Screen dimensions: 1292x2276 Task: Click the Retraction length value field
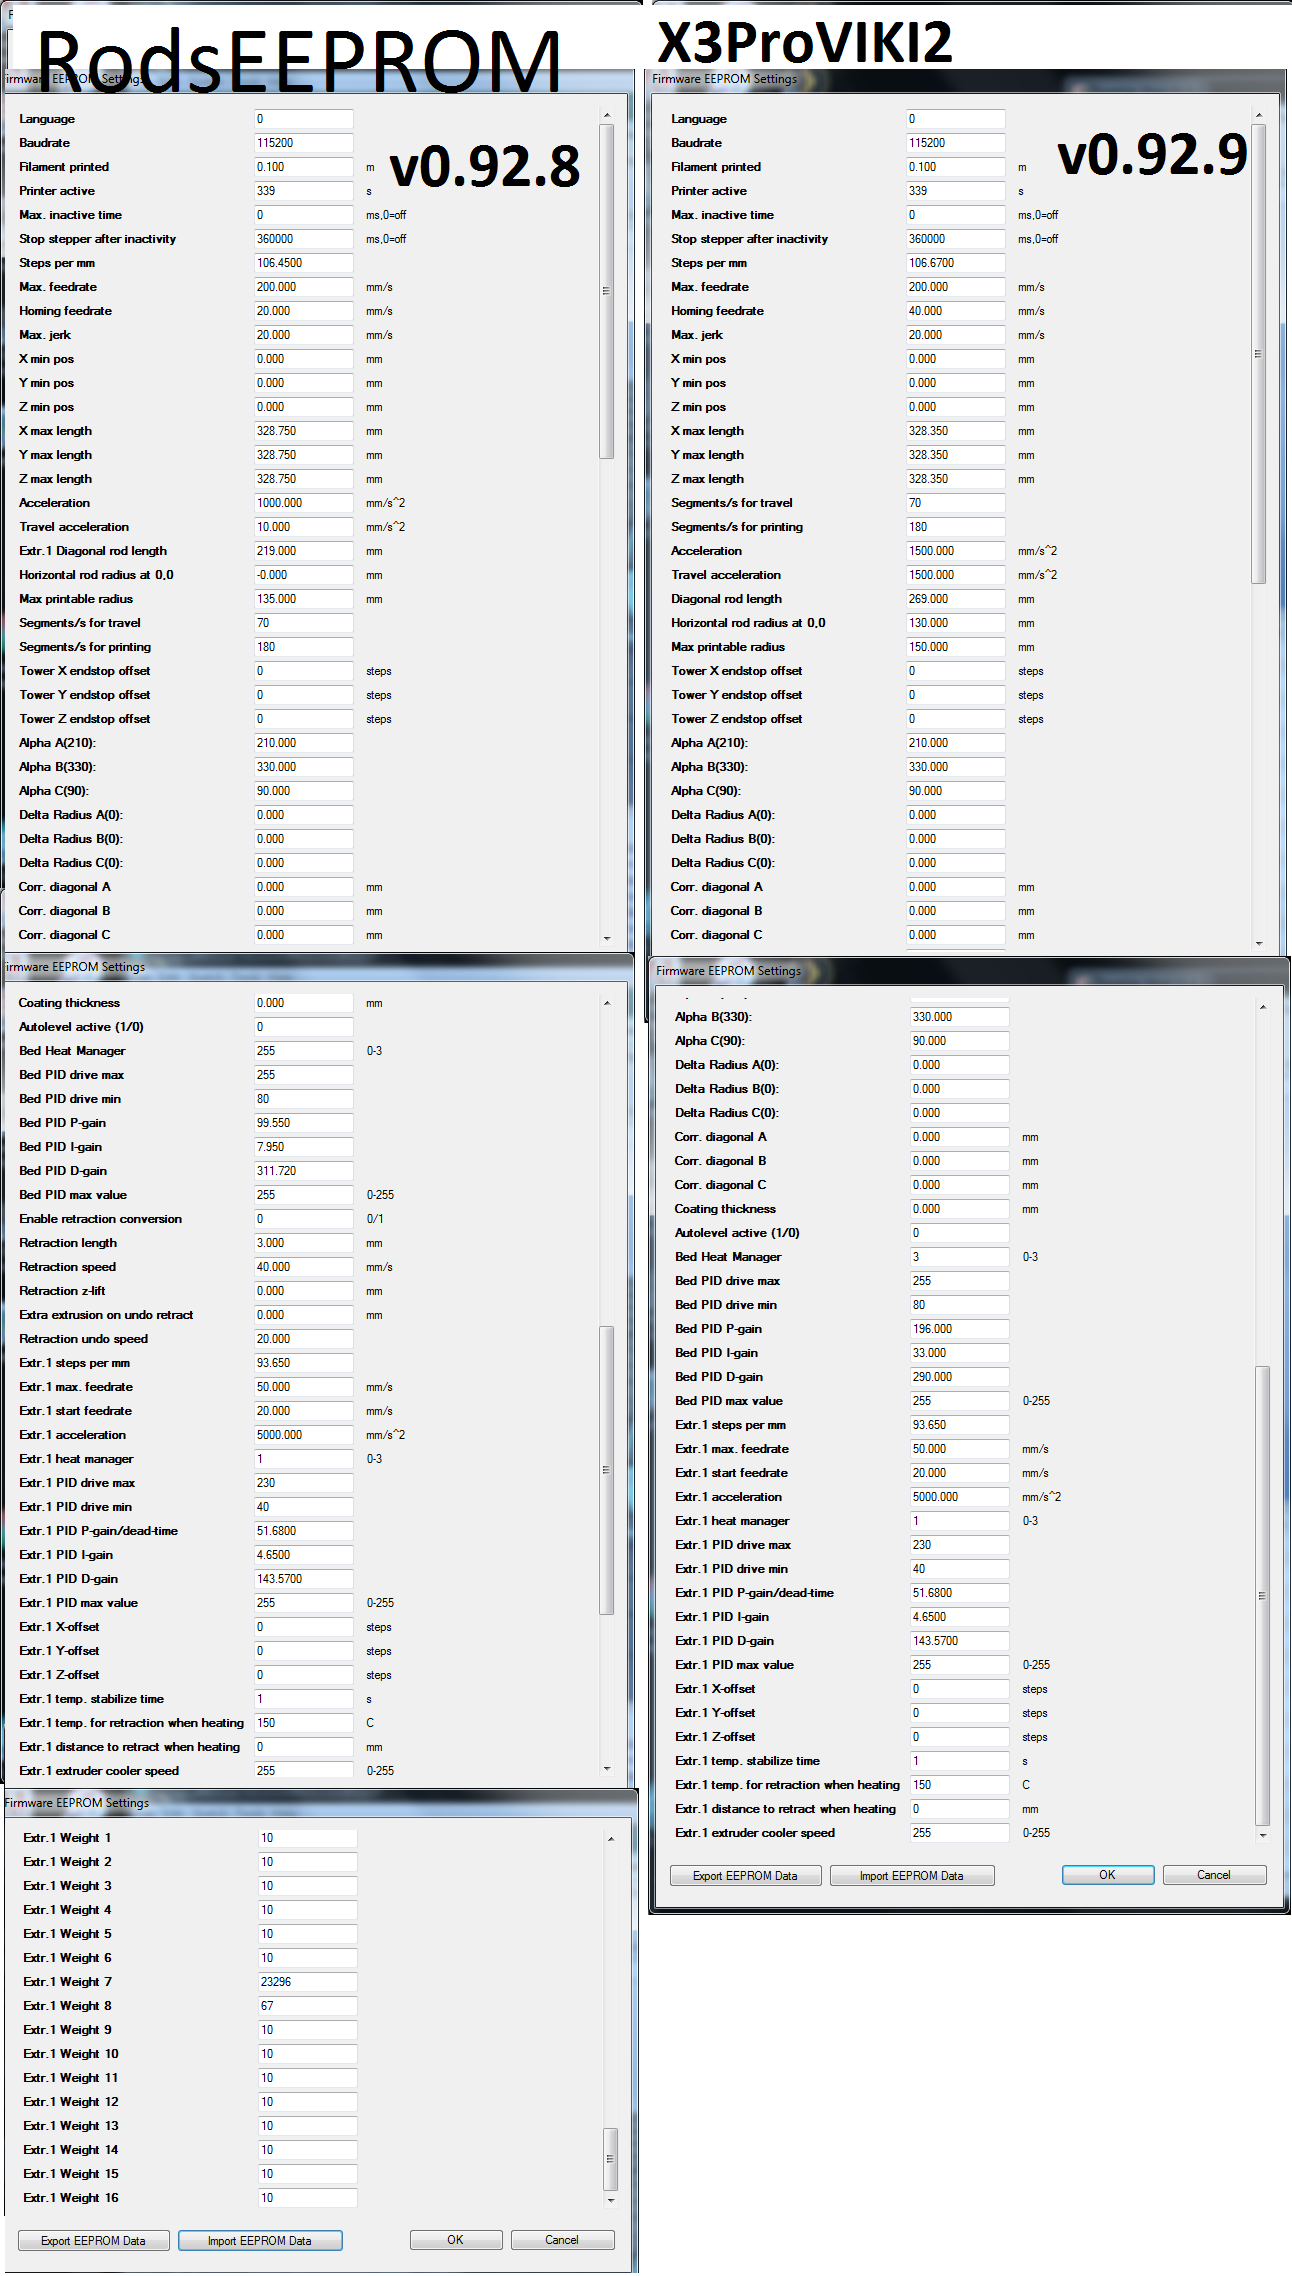coord(303,1243)
